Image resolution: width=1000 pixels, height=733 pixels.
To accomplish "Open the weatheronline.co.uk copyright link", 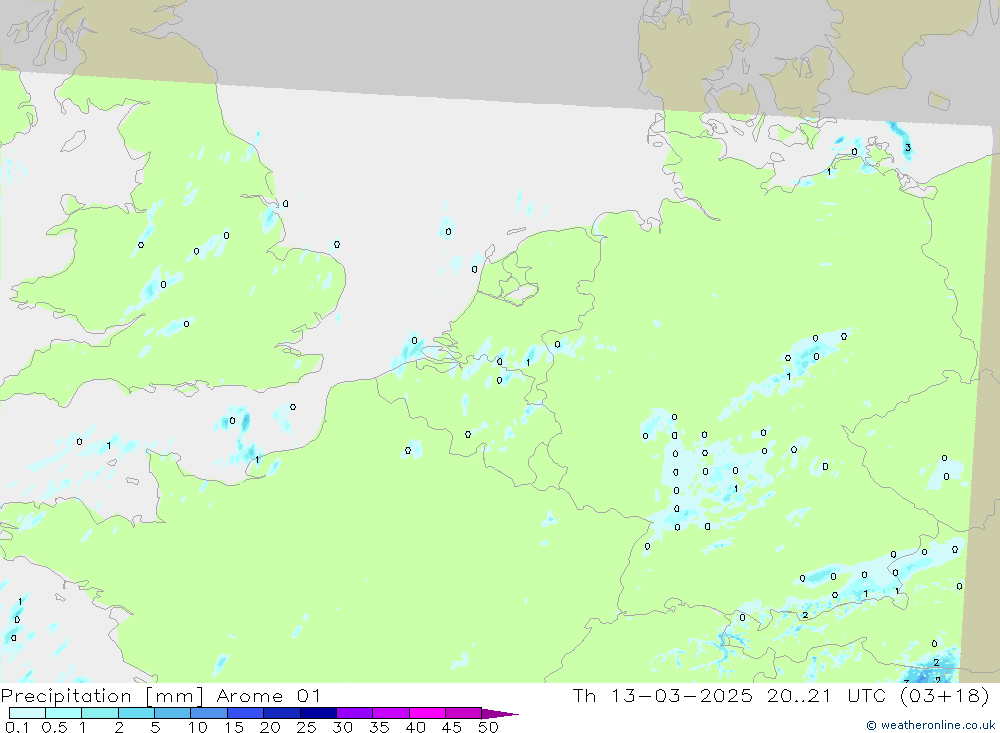I will pyautogui.click(x=931, y=725).
